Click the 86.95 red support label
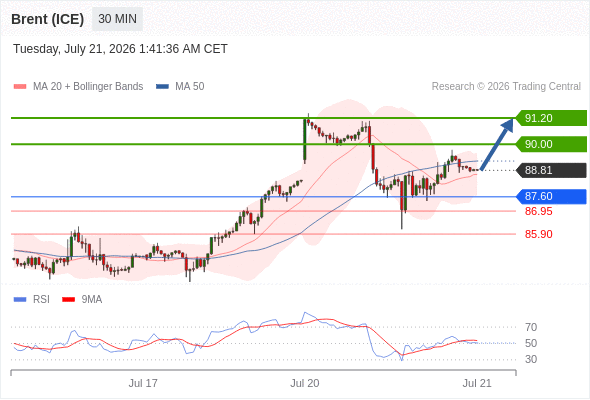This screenshot has width=590, height=400. click(538, 211)
